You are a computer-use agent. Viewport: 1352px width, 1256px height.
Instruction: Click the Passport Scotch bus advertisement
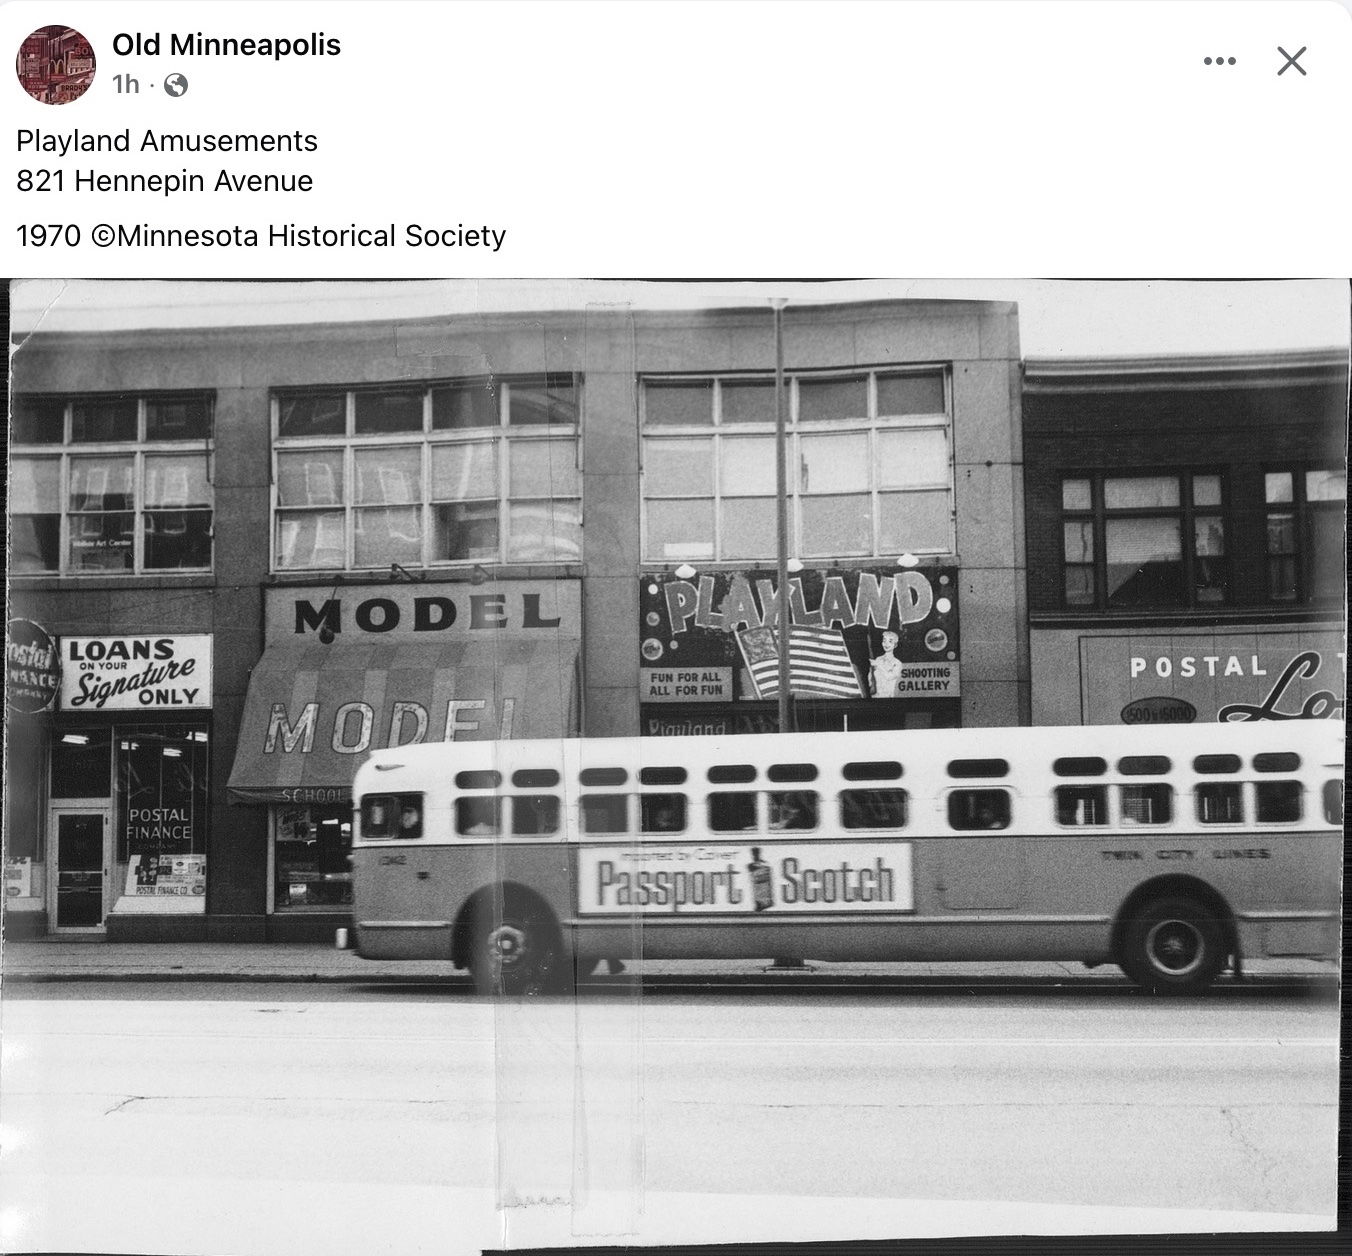[745, 879]
